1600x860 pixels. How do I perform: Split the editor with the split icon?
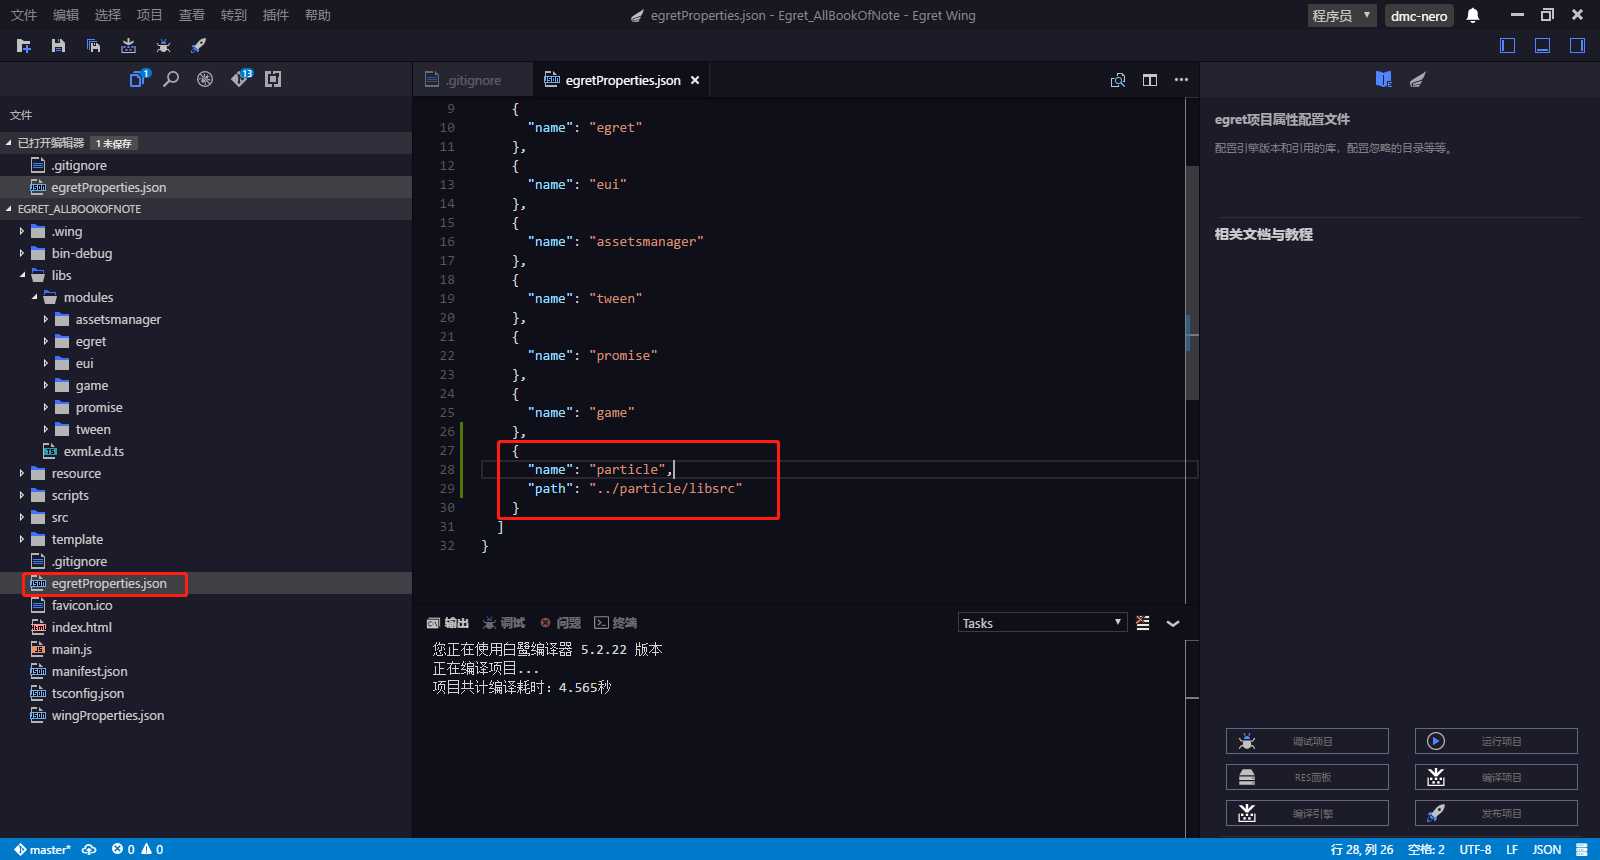(x=1150, y=80)
